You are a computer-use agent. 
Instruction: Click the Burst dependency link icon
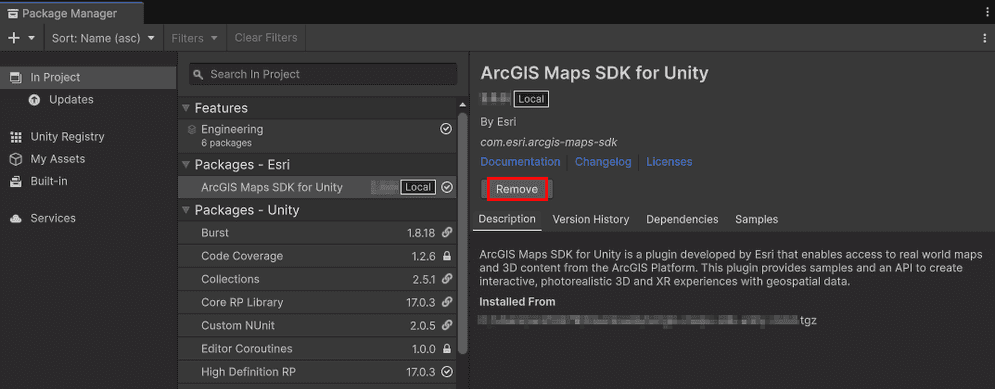point(447,233)
